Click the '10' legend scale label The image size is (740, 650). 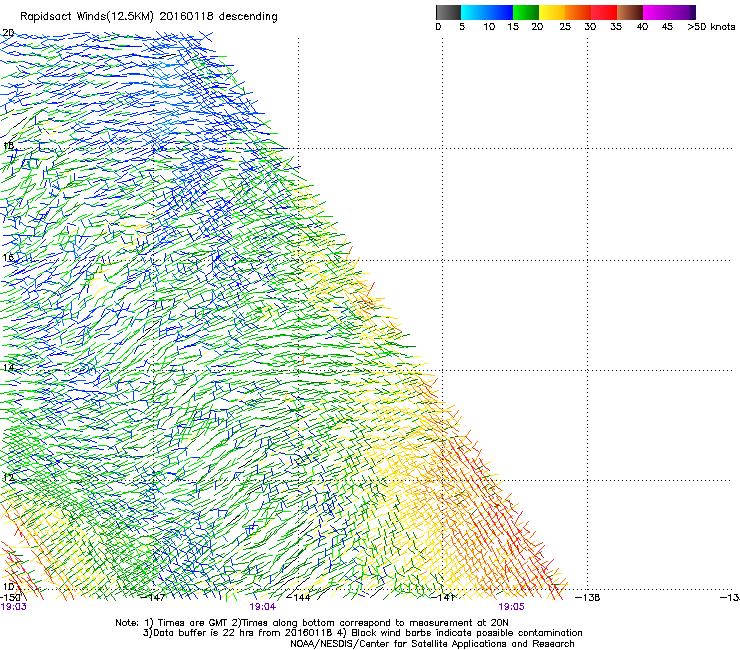(489, 27)
